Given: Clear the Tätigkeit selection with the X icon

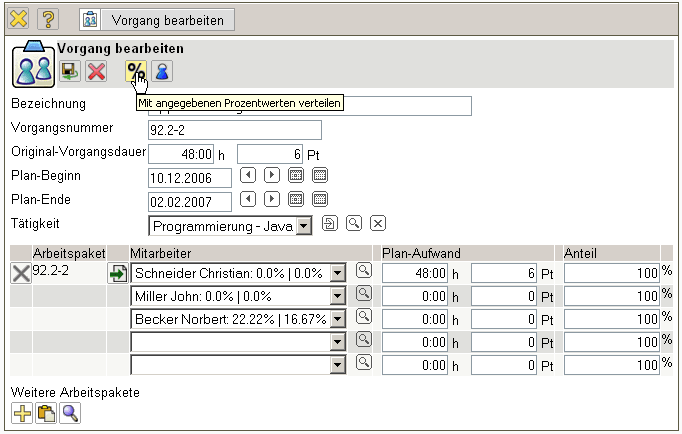Looking at the screenshot, I should point(379,223).
